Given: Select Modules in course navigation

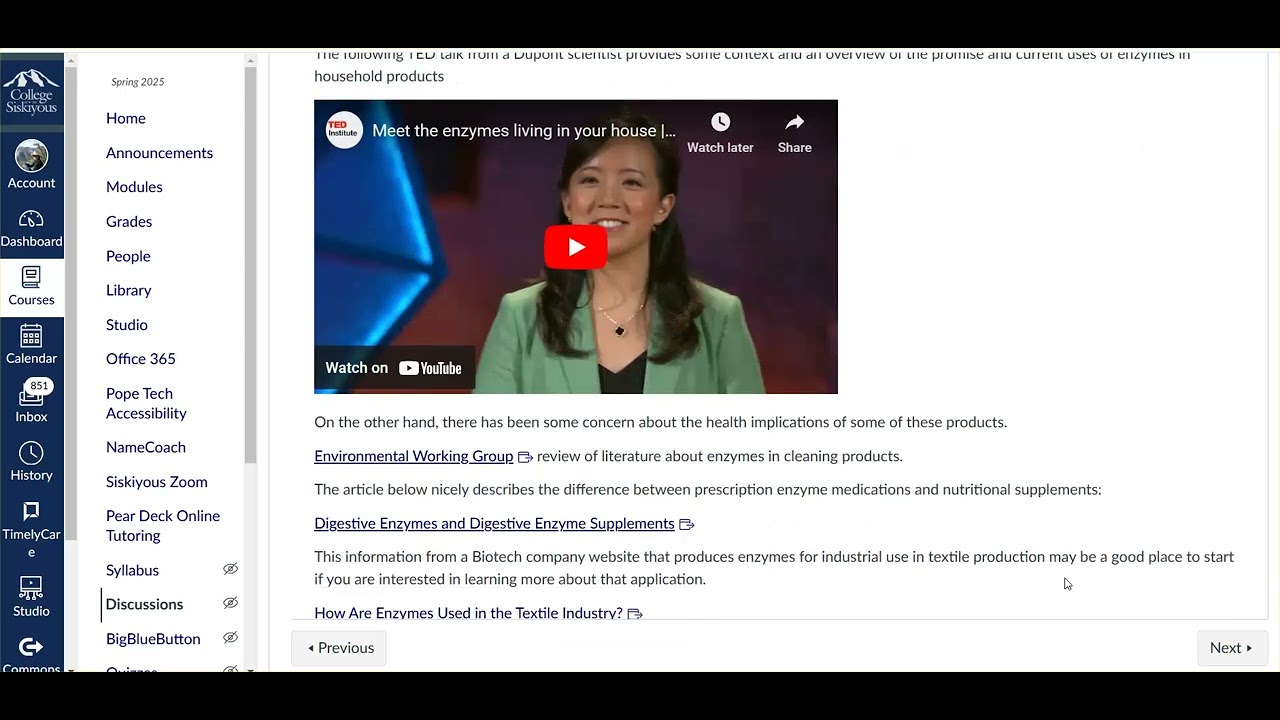Looking at the screenshot, I should tap(134, 187).
